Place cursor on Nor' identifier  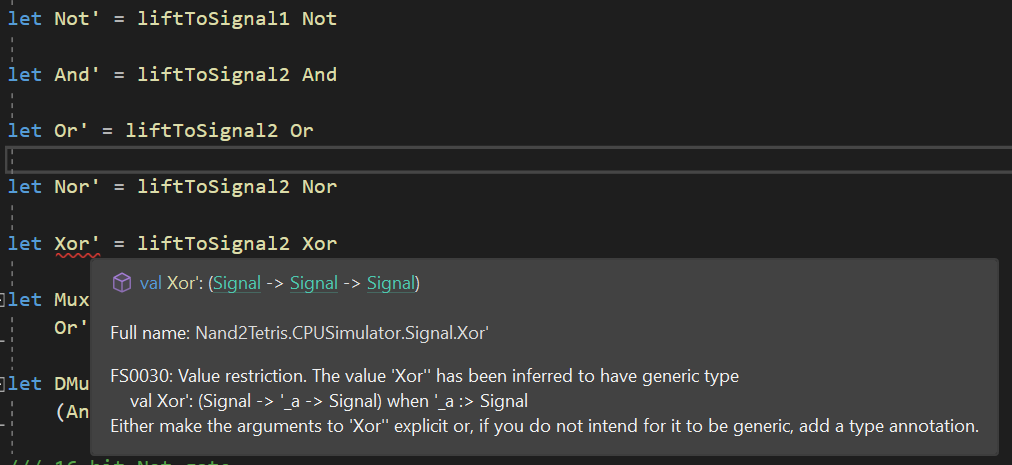point(77,187)
